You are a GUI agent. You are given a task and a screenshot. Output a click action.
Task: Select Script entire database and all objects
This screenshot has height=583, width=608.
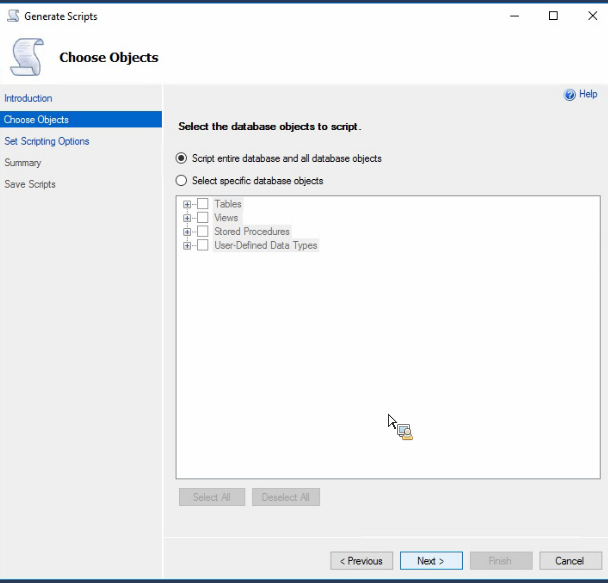[181, 158]
